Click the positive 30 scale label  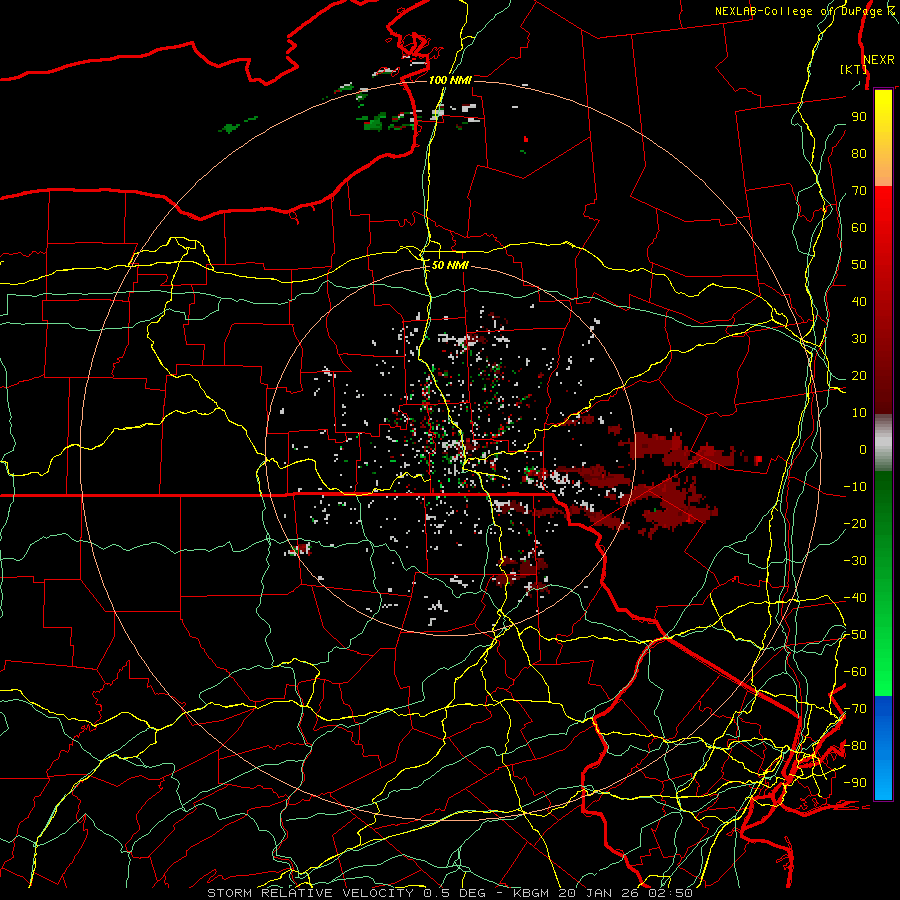(x=859, y=339)
